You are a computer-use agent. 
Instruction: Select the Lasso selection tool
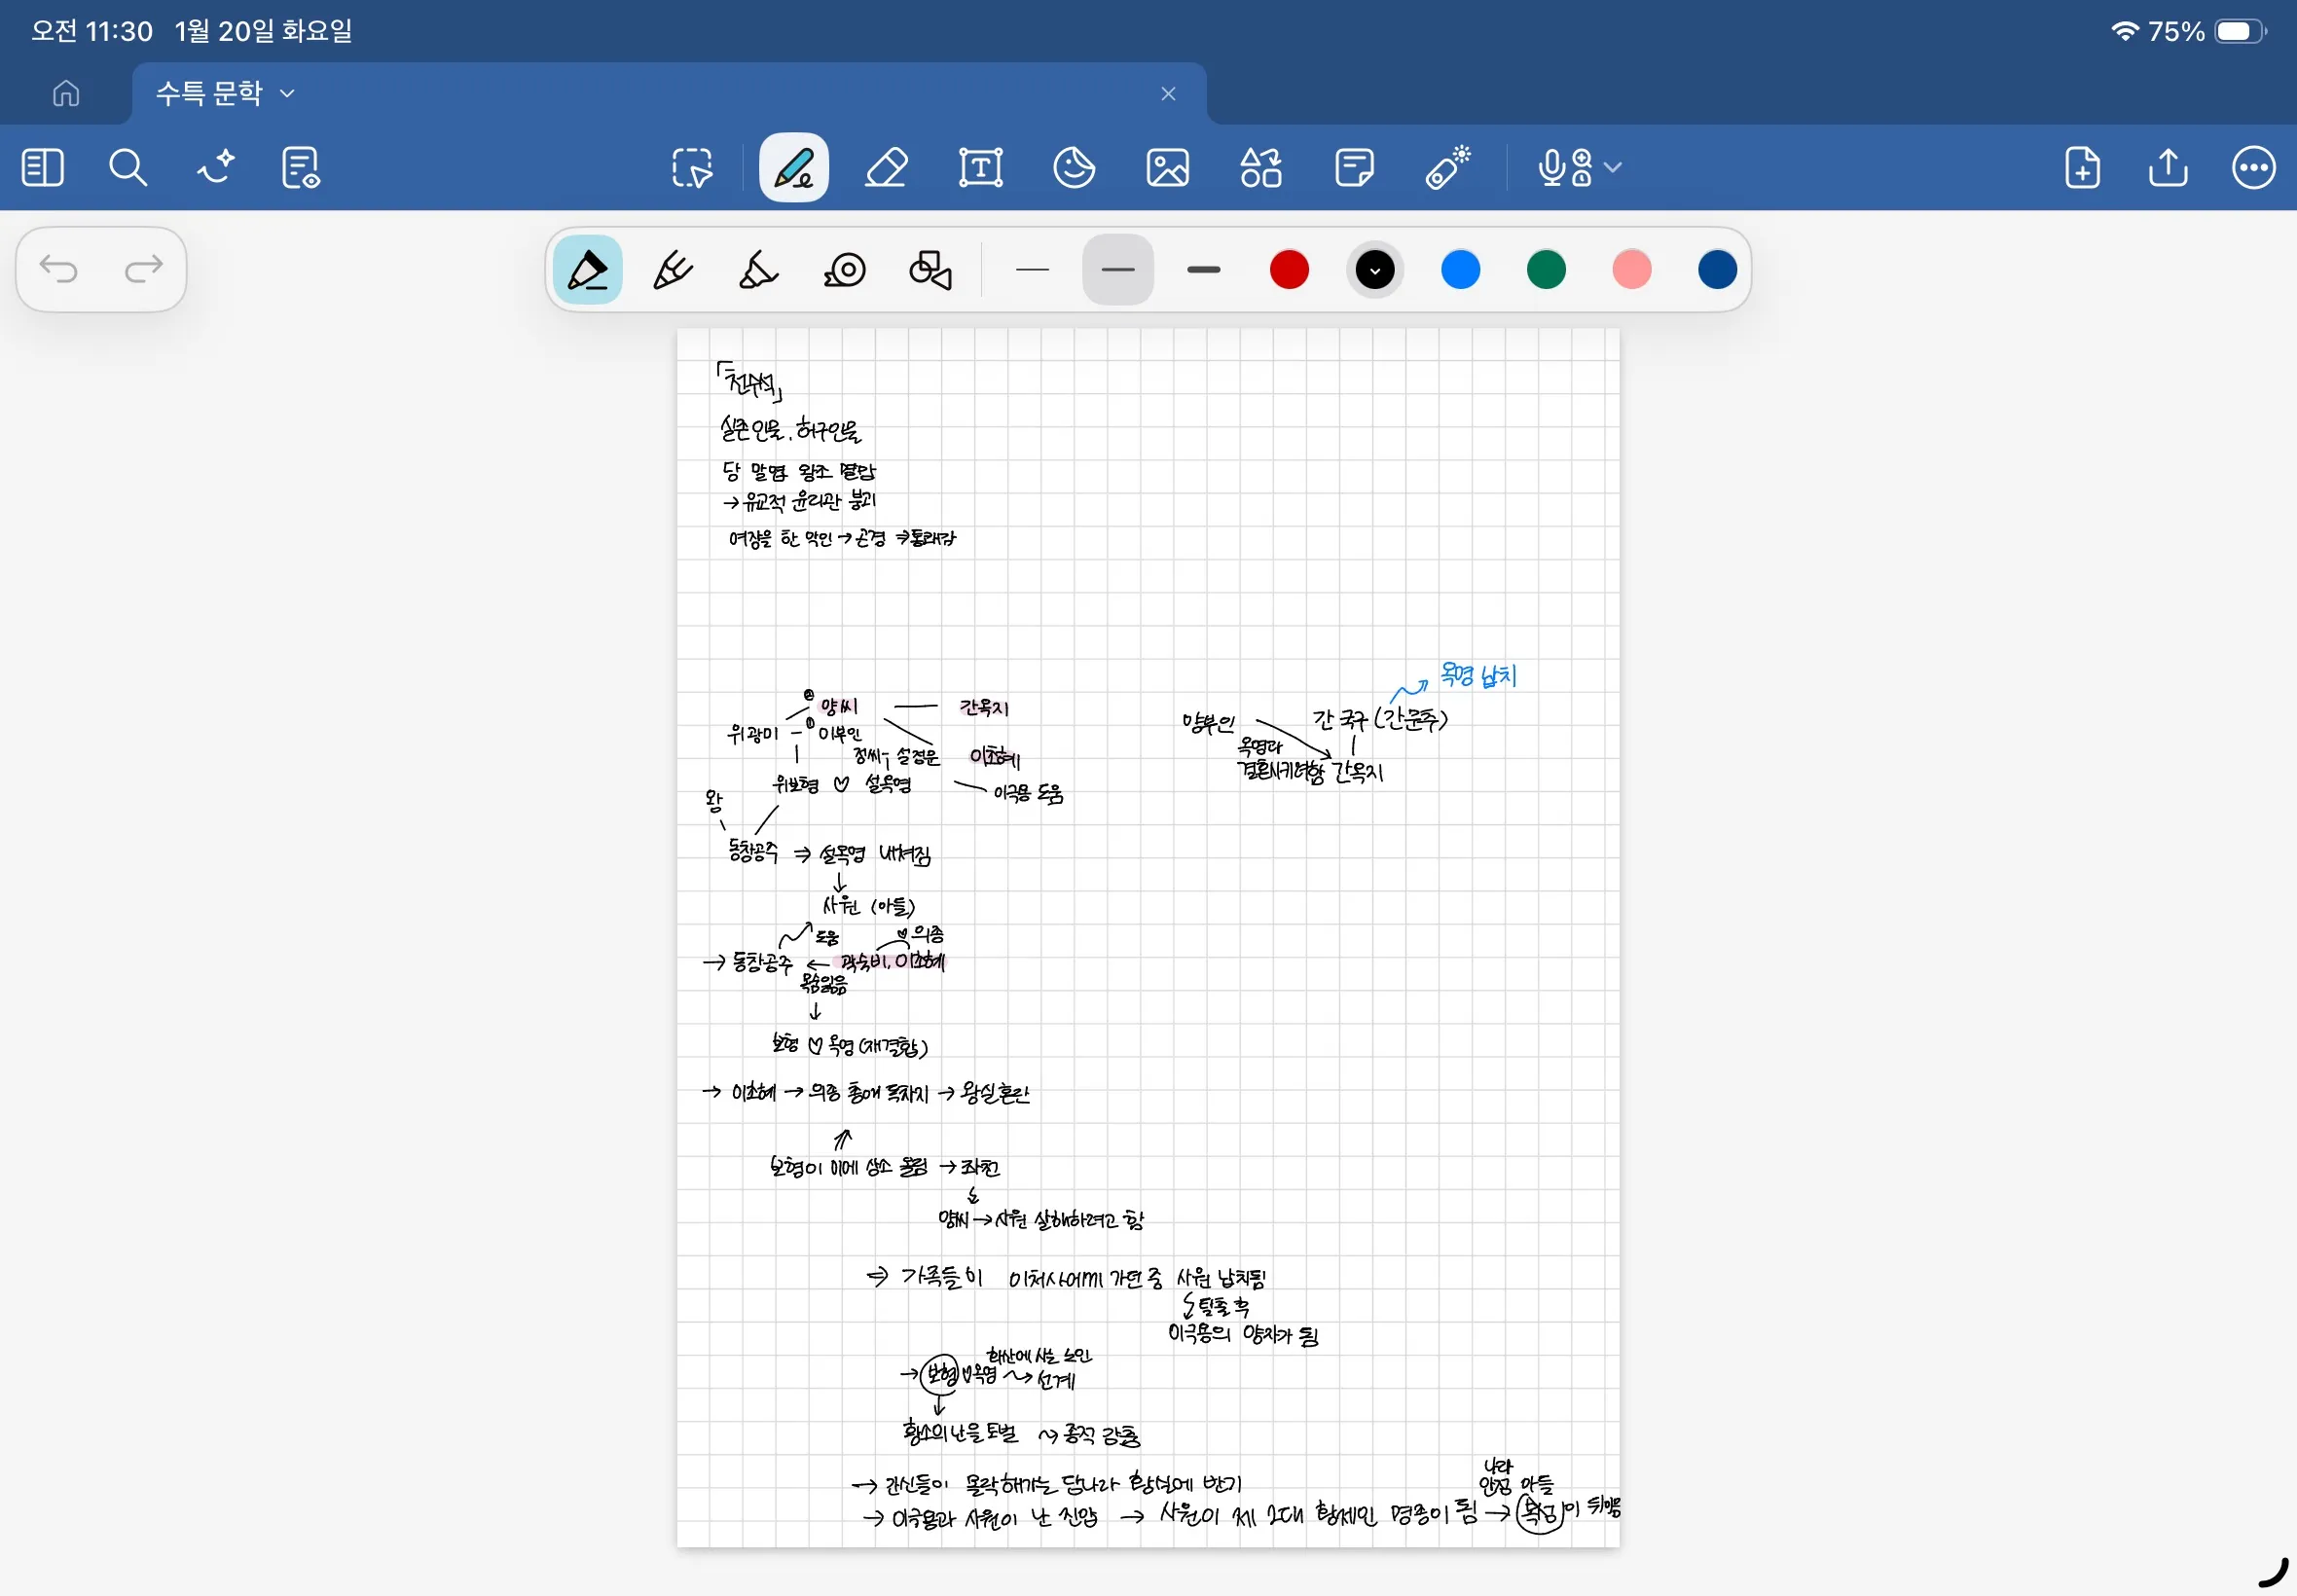692,168
